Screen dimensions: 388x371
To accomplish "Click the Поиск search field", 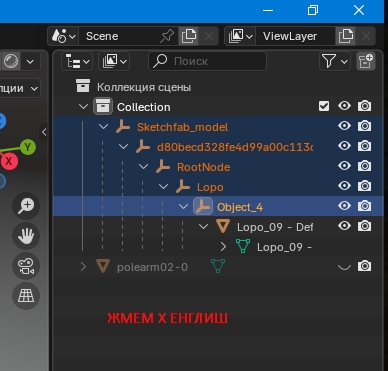I will point(207,61).
